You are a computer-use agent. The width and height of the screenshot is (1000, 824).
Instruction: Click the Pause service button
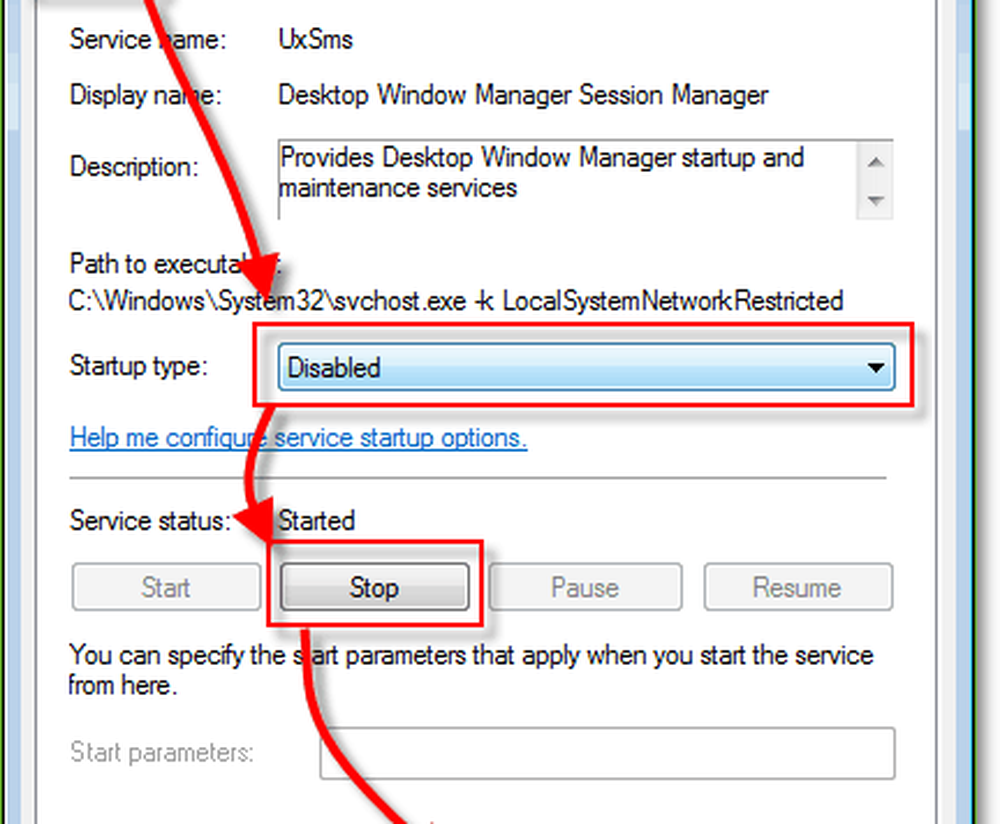pos(585,587)
